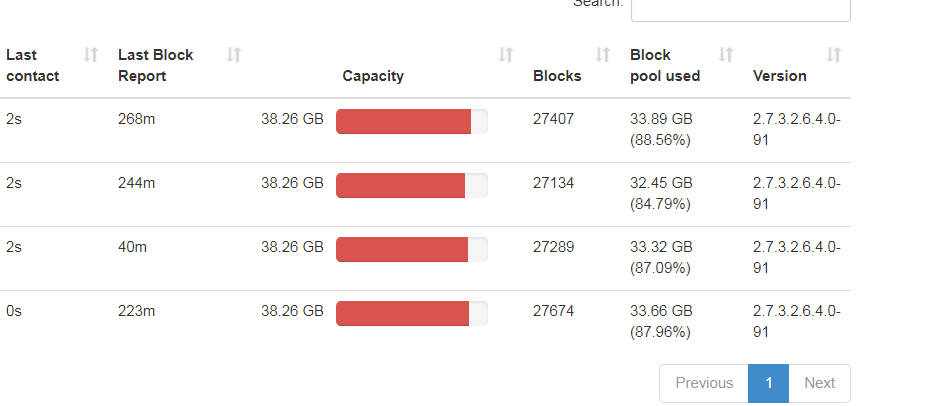This screenshot has height=406, width=936.
Task: Click sort icon for Version column
Action: click(x=834, y=54)
